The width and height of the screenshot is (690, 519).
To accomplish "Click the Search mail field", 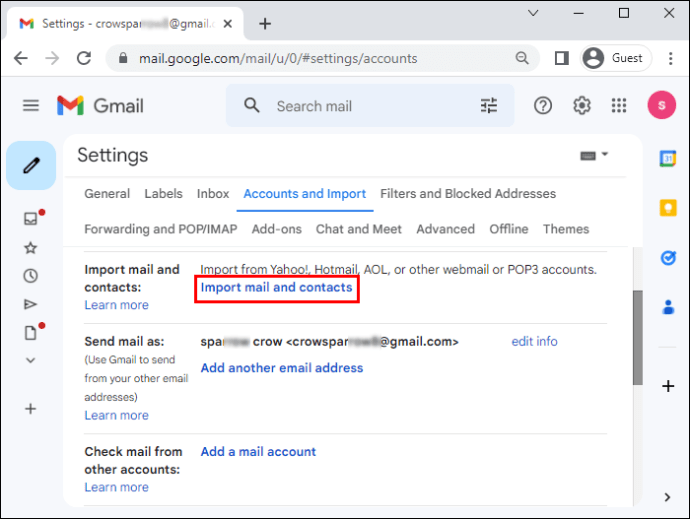I will [370, 106].
